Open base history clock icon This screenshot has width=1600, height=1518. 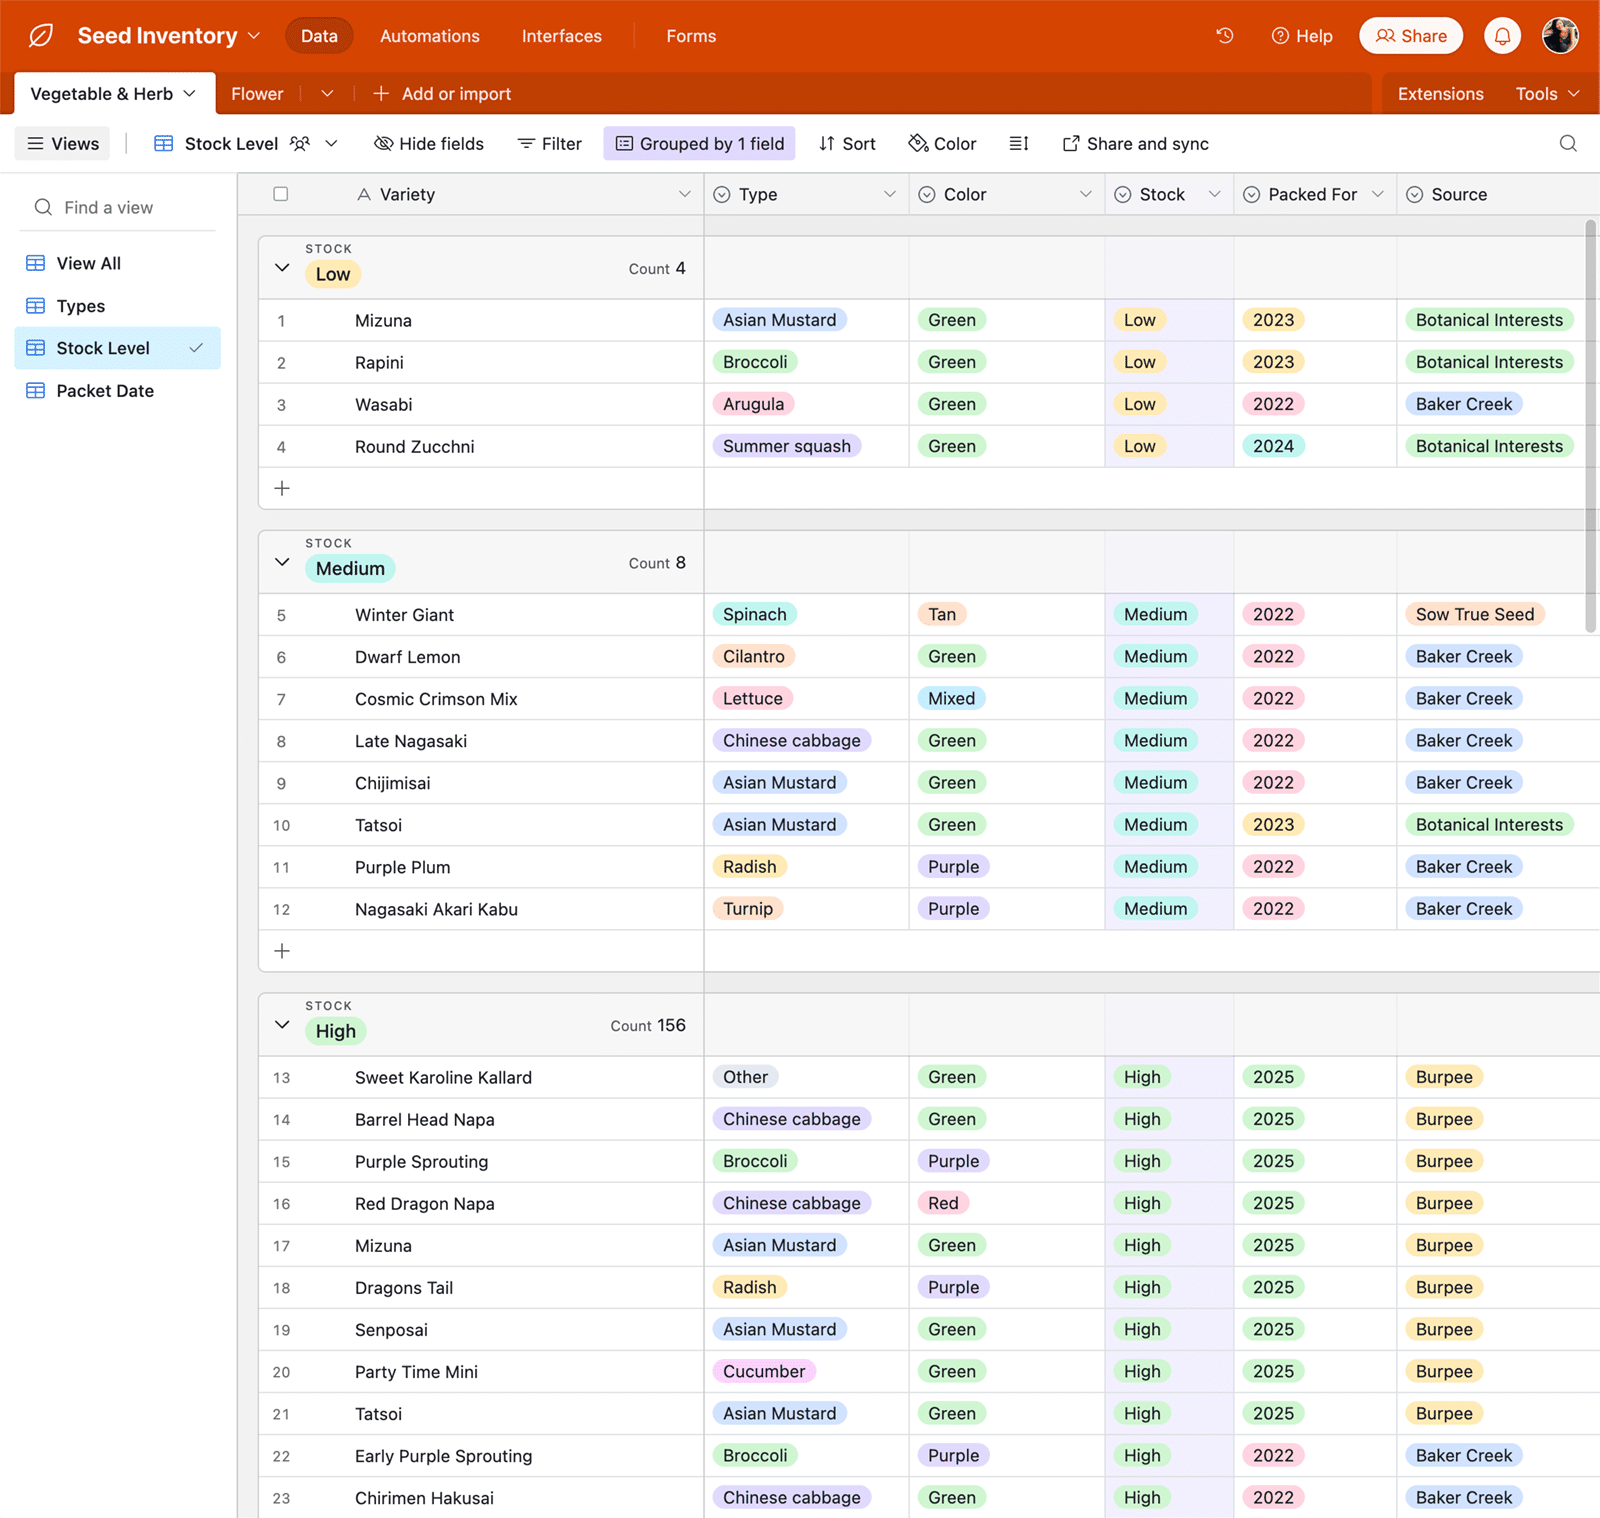[1224, 36]
